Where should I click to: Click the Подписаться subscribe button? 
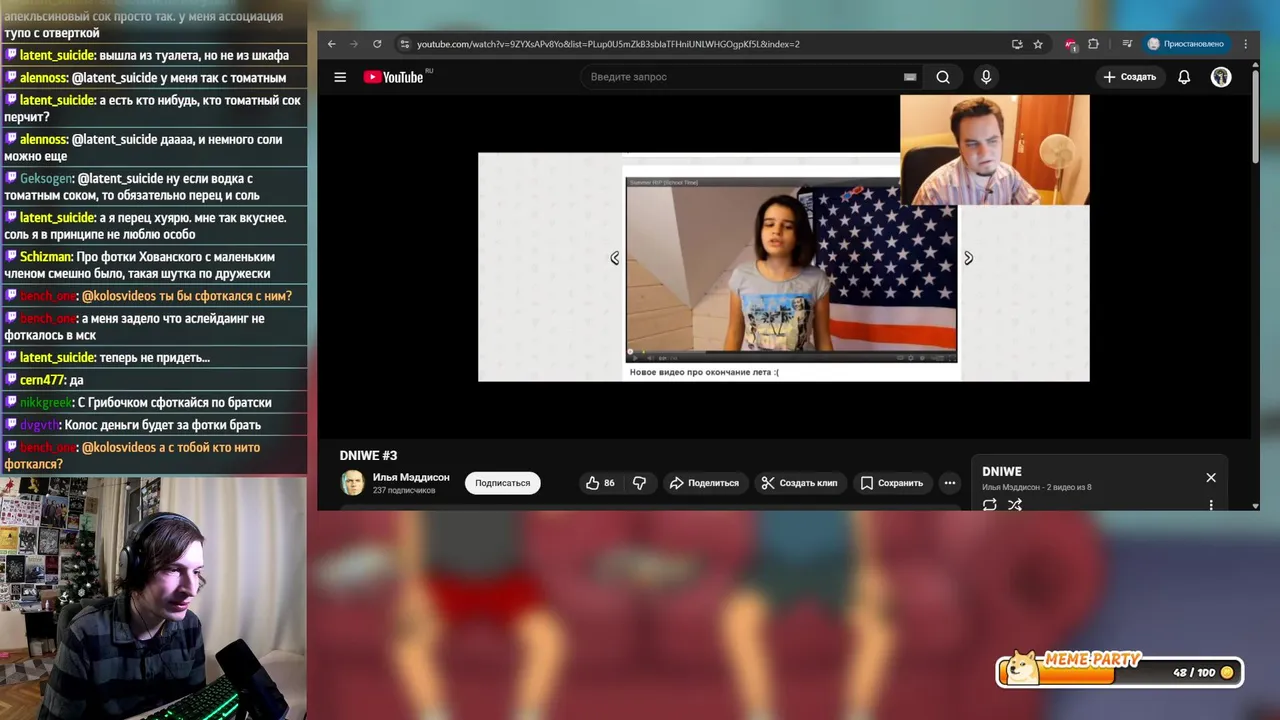[502, 483]
